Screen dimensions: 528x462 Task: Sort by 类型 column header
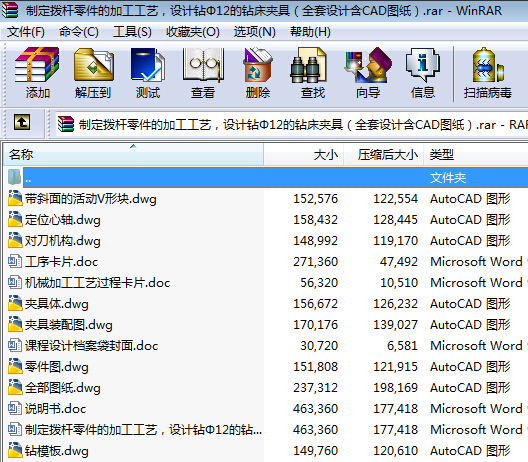[476, 155]
